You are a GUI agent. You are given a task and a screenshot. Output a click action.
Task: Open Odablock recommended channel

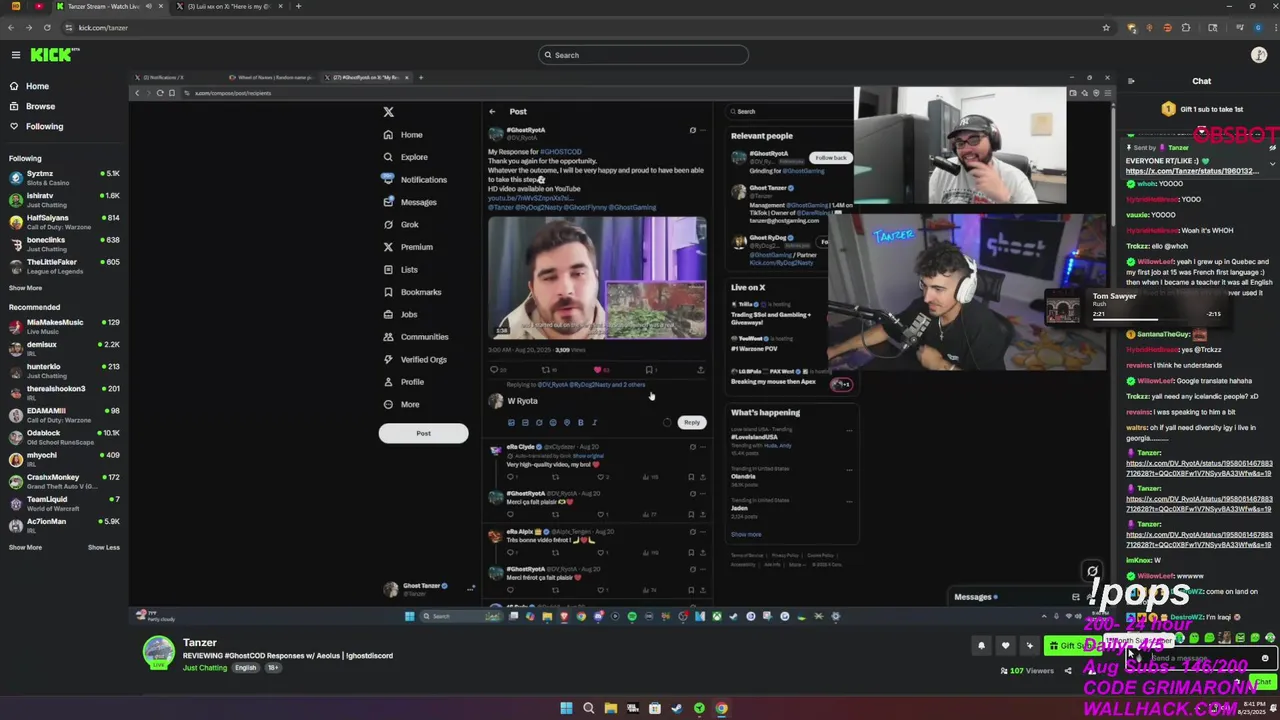point(64,436)
